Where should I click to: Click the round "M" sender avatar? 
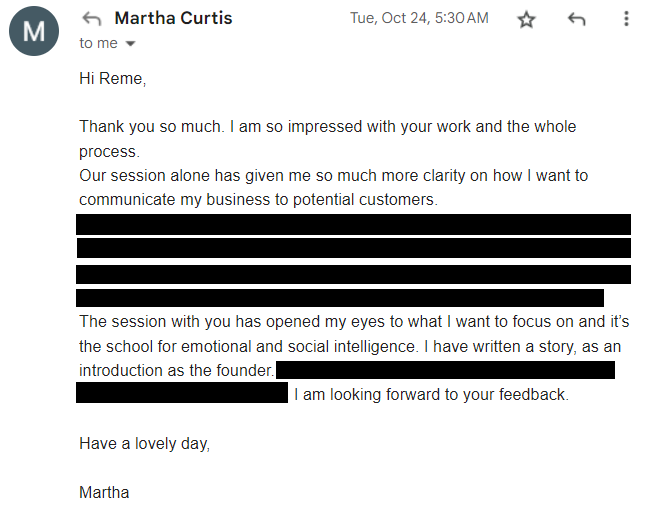pos(33,31)
